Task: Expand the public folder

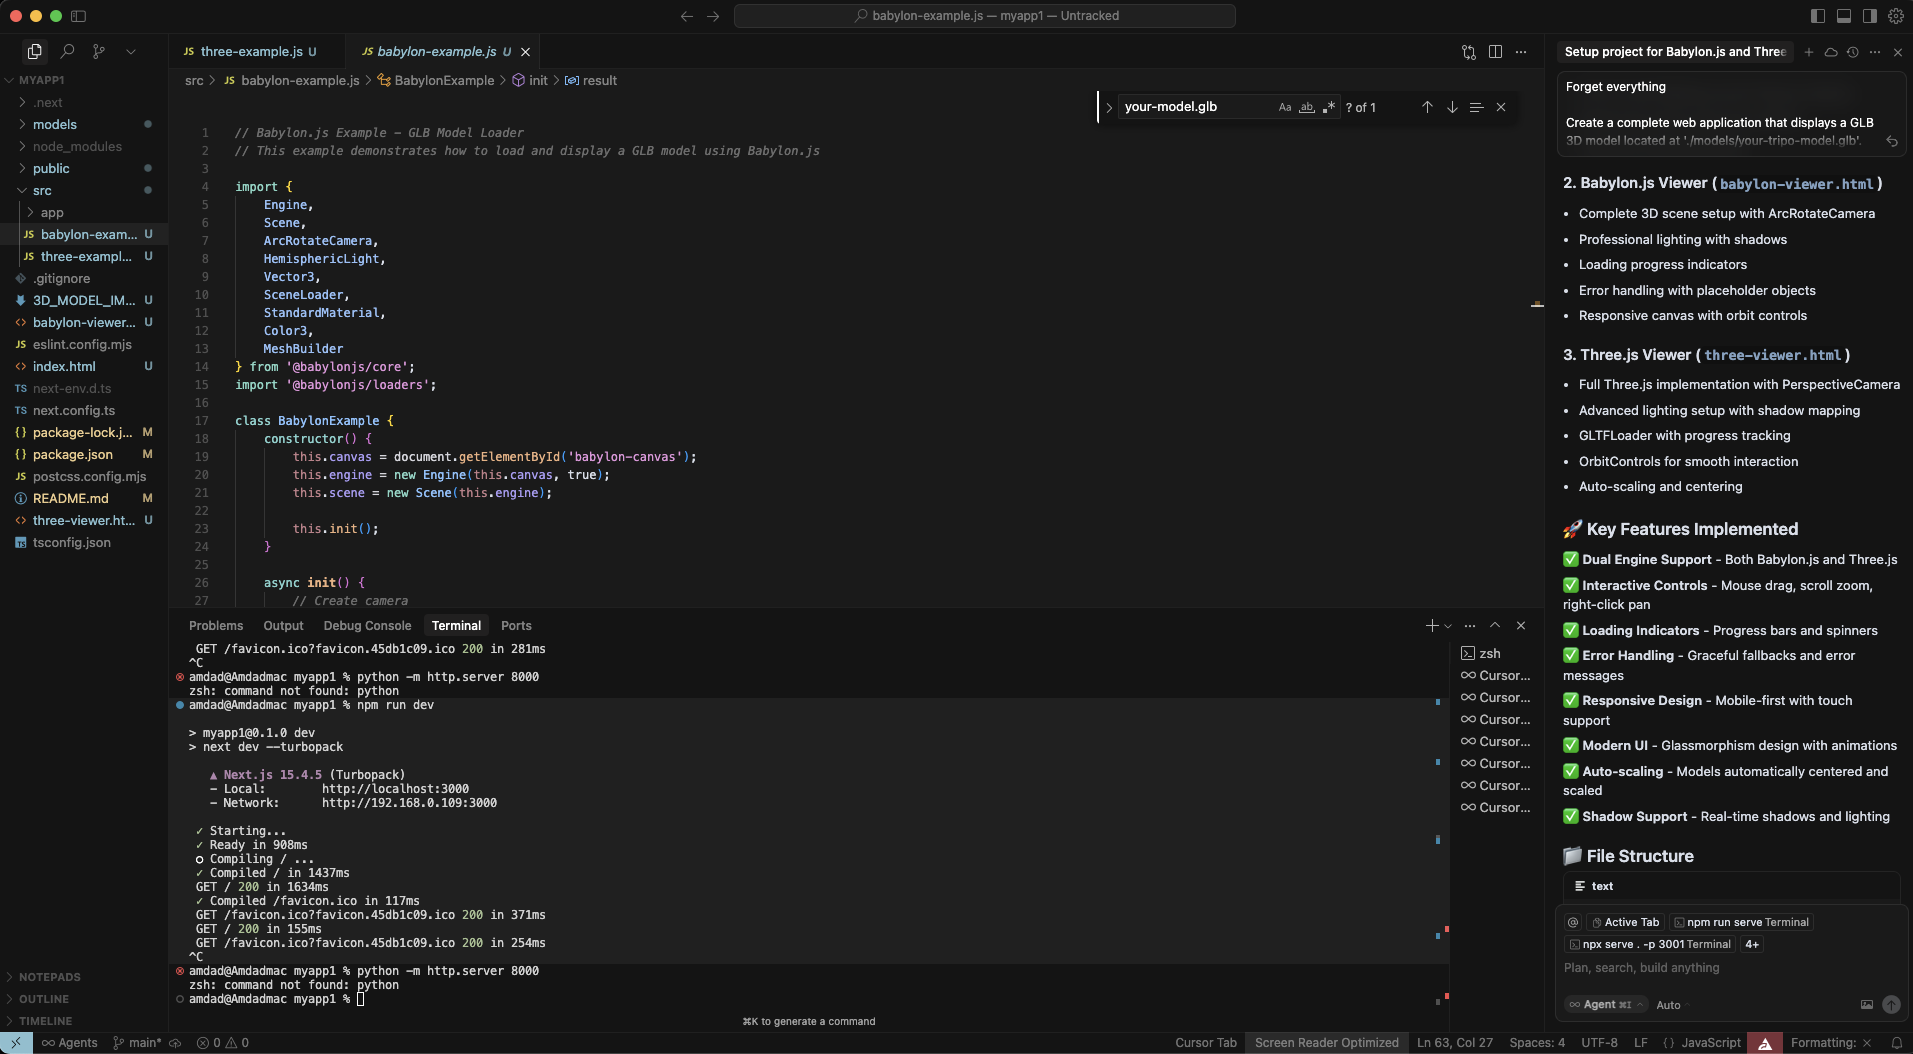Action: click(x=84, y=168)
